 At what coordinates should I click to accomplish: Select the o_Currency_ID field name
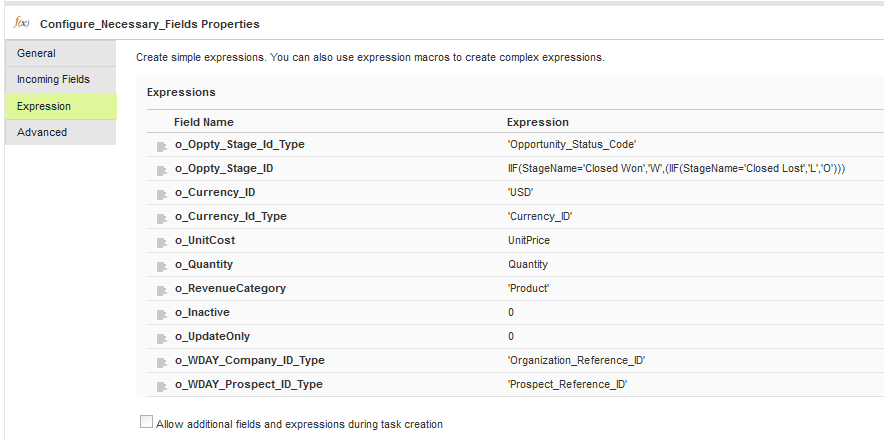coord(215,192)
